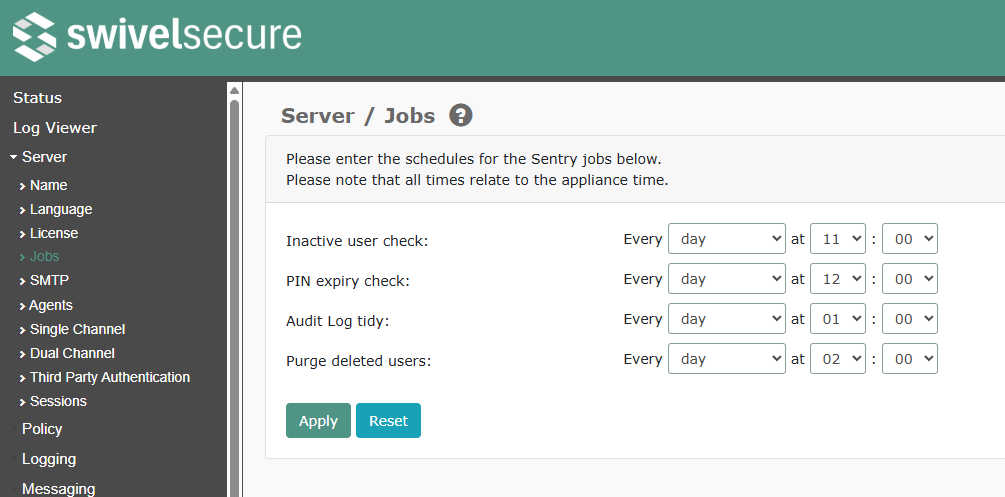Click the sidebar vertical scrollbar thumb
The image size is (1005, 497).
pyautogui.click(x=235, y=298)
